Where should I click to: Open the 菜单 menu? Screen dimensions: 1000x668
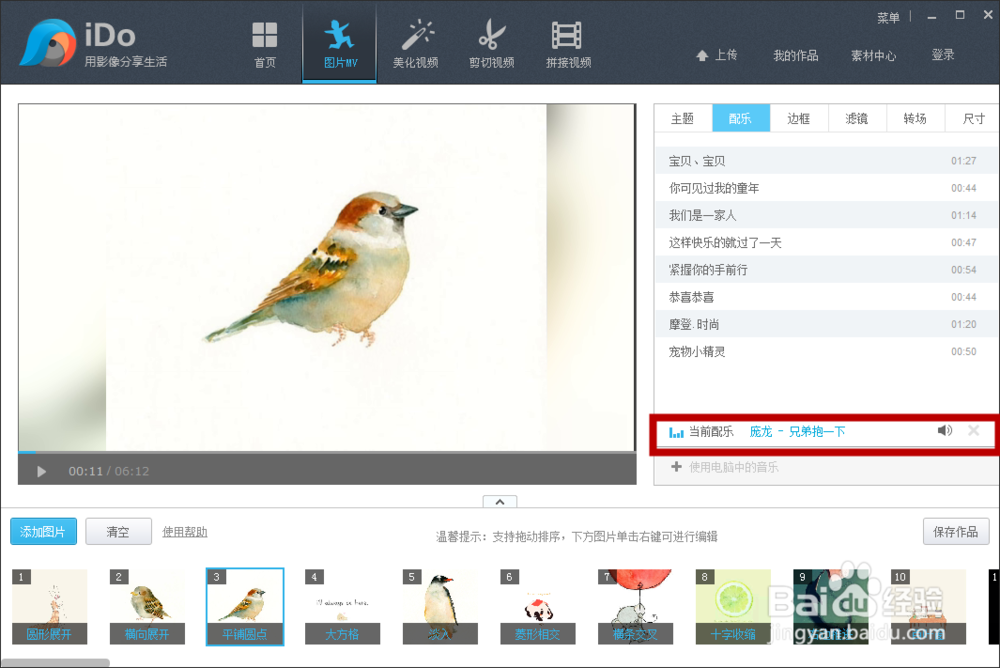tap(888, 18)
